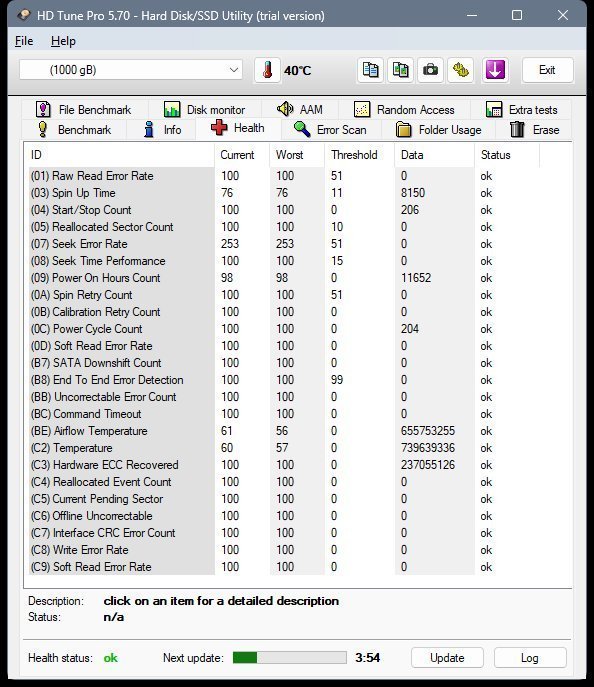Click the Log button

point(530,658)
